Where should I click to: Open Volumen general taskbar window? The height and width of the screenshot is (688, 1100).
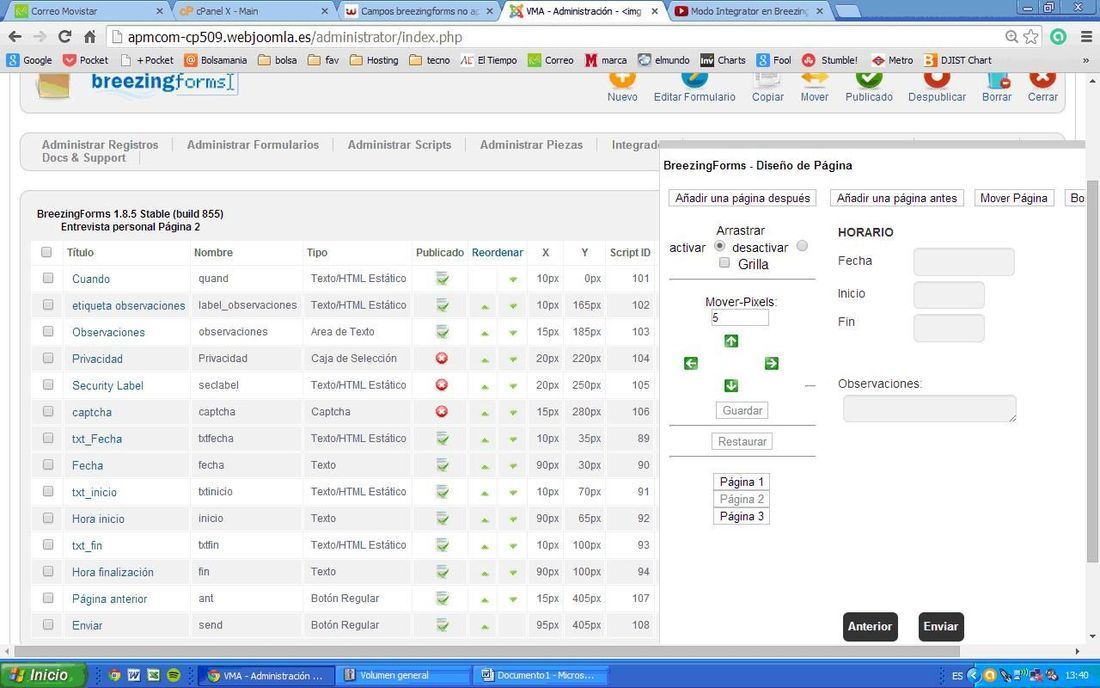coord(403,675)
